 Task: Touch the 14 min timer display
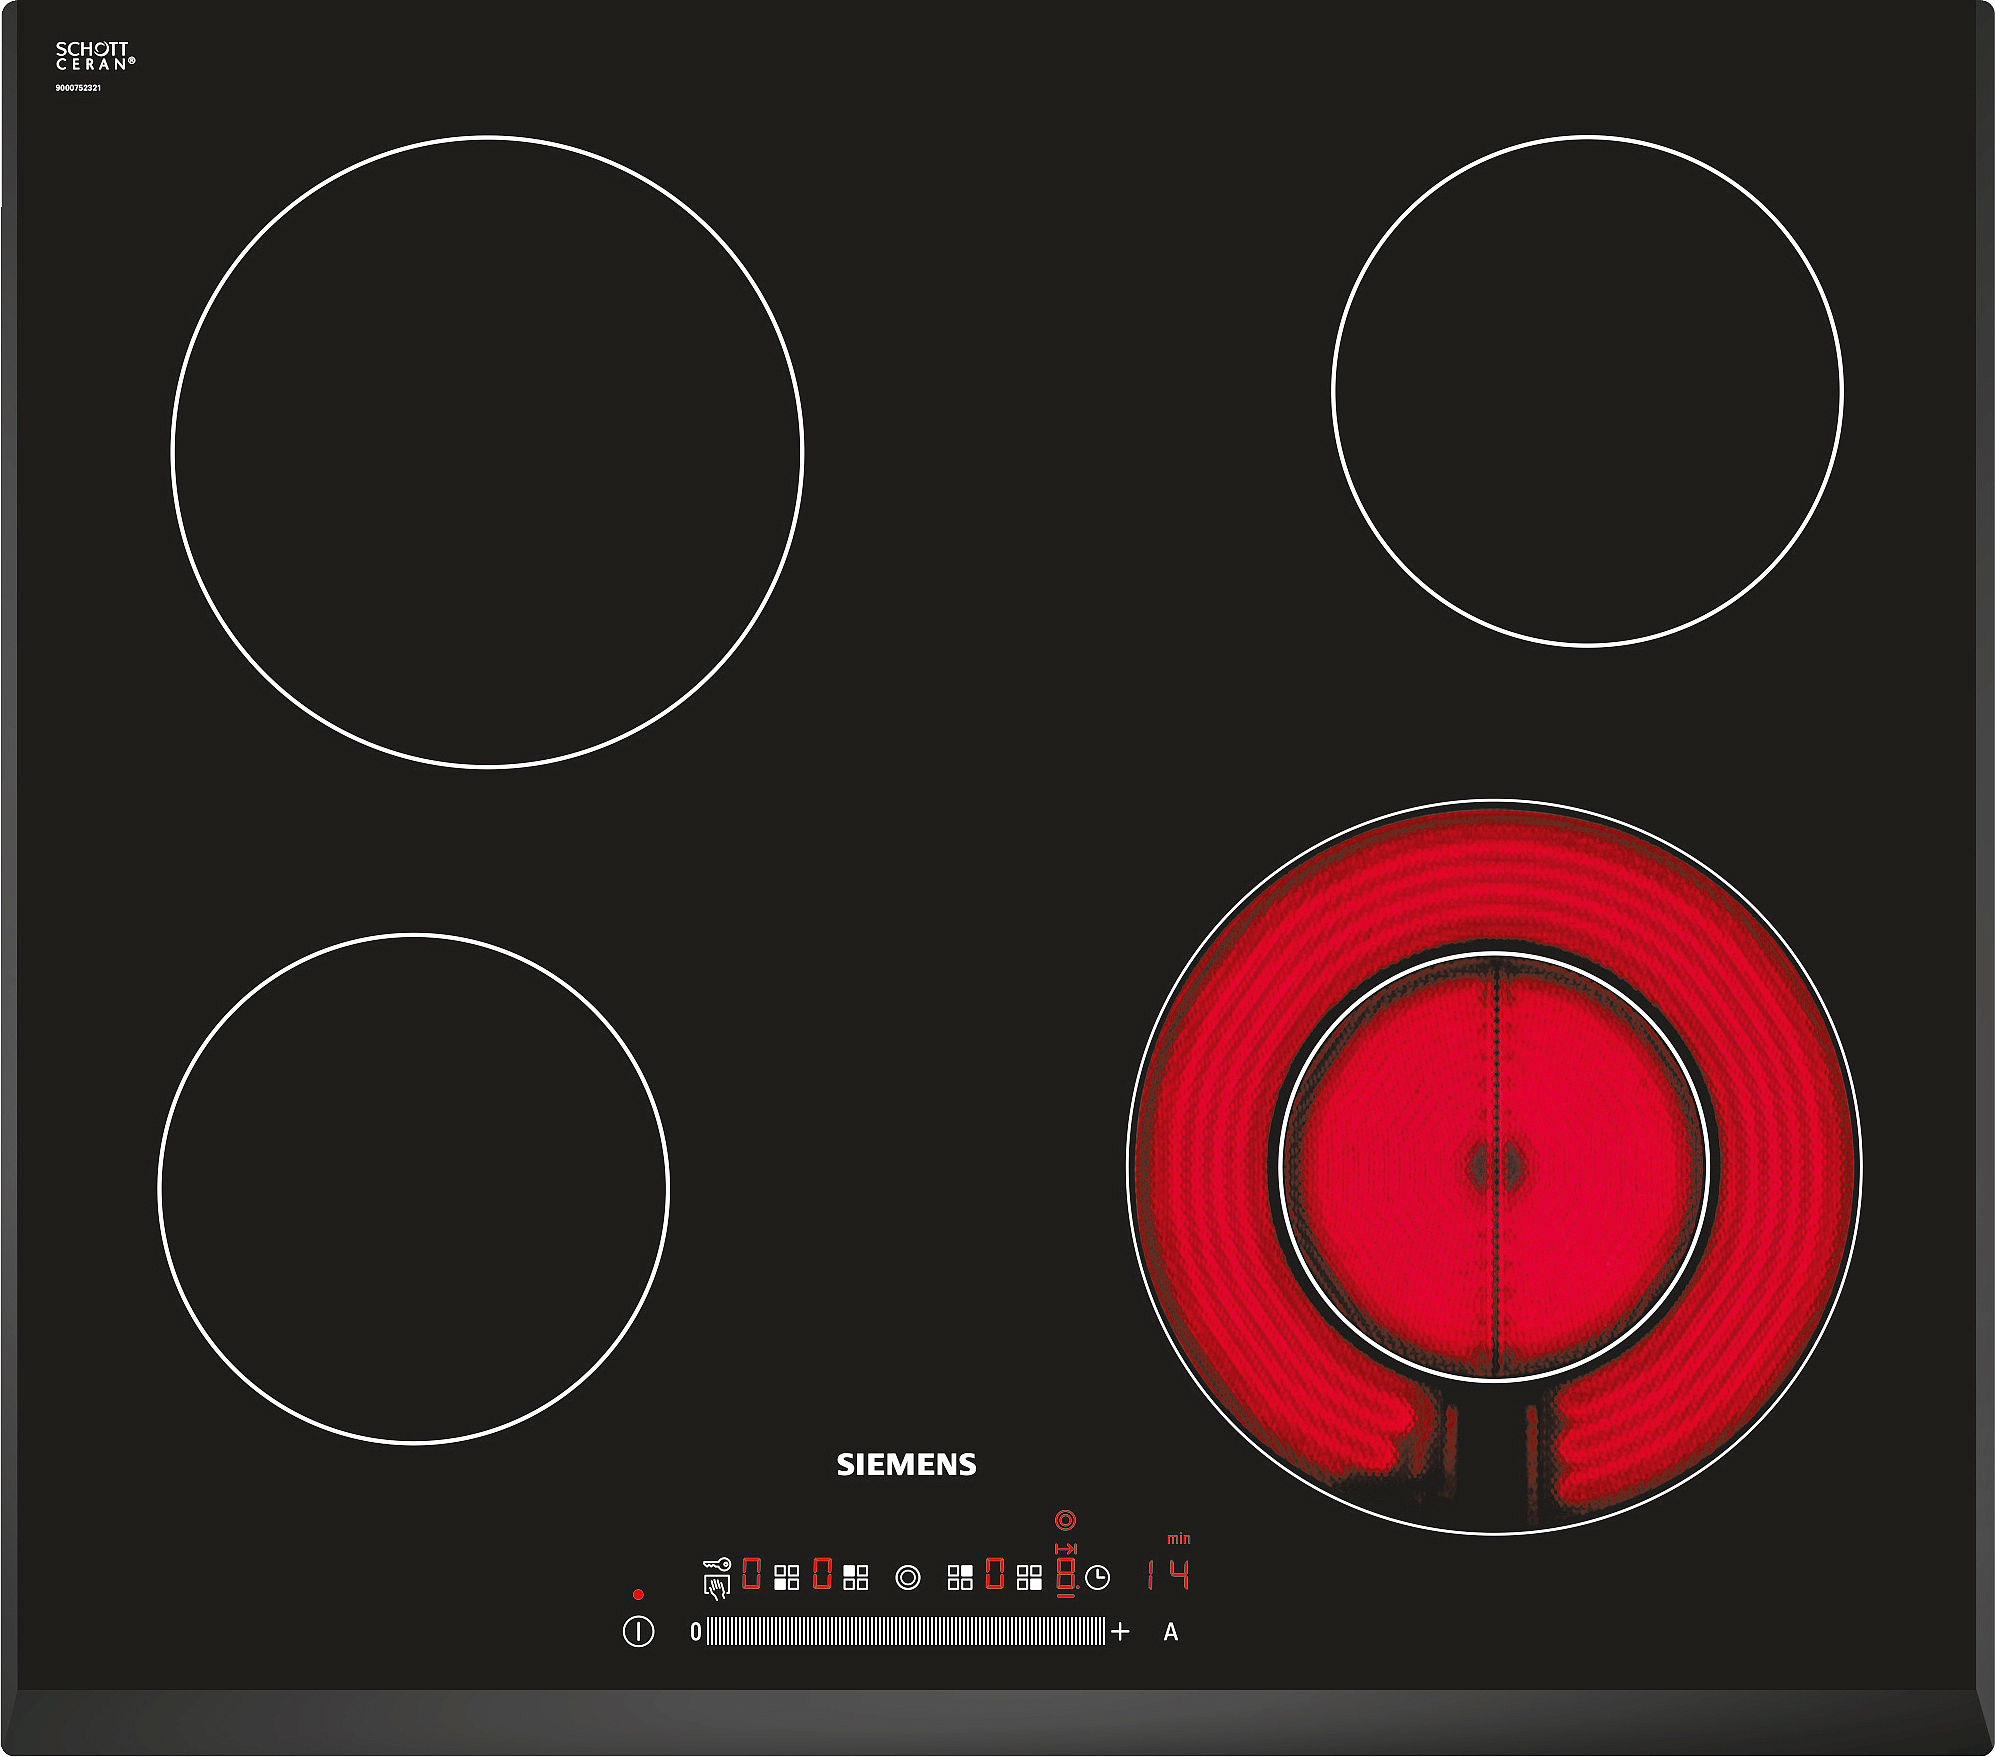(x=1169, y=1575)
